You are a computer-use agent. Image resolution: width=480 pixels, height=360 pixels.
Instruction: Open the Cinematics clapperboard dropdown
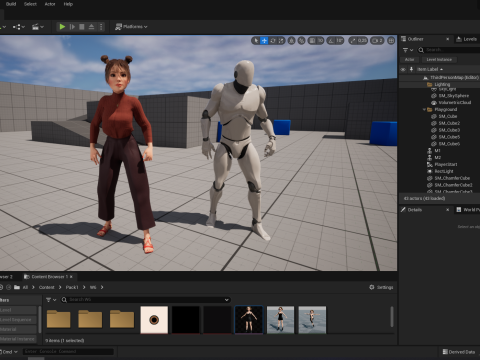[38, 27]
